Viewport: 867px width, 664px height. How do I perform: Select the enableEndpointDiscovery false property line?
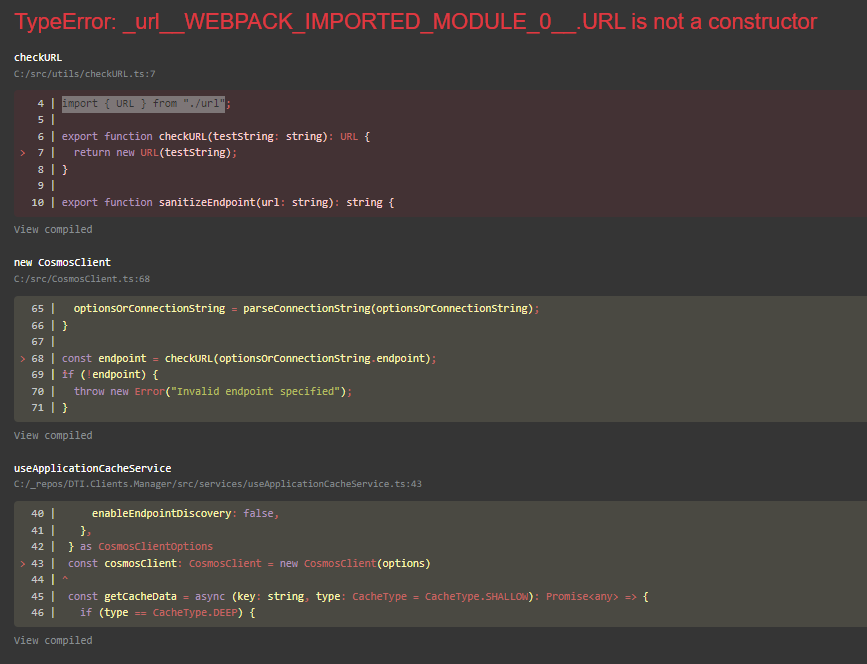coord(183,513)
